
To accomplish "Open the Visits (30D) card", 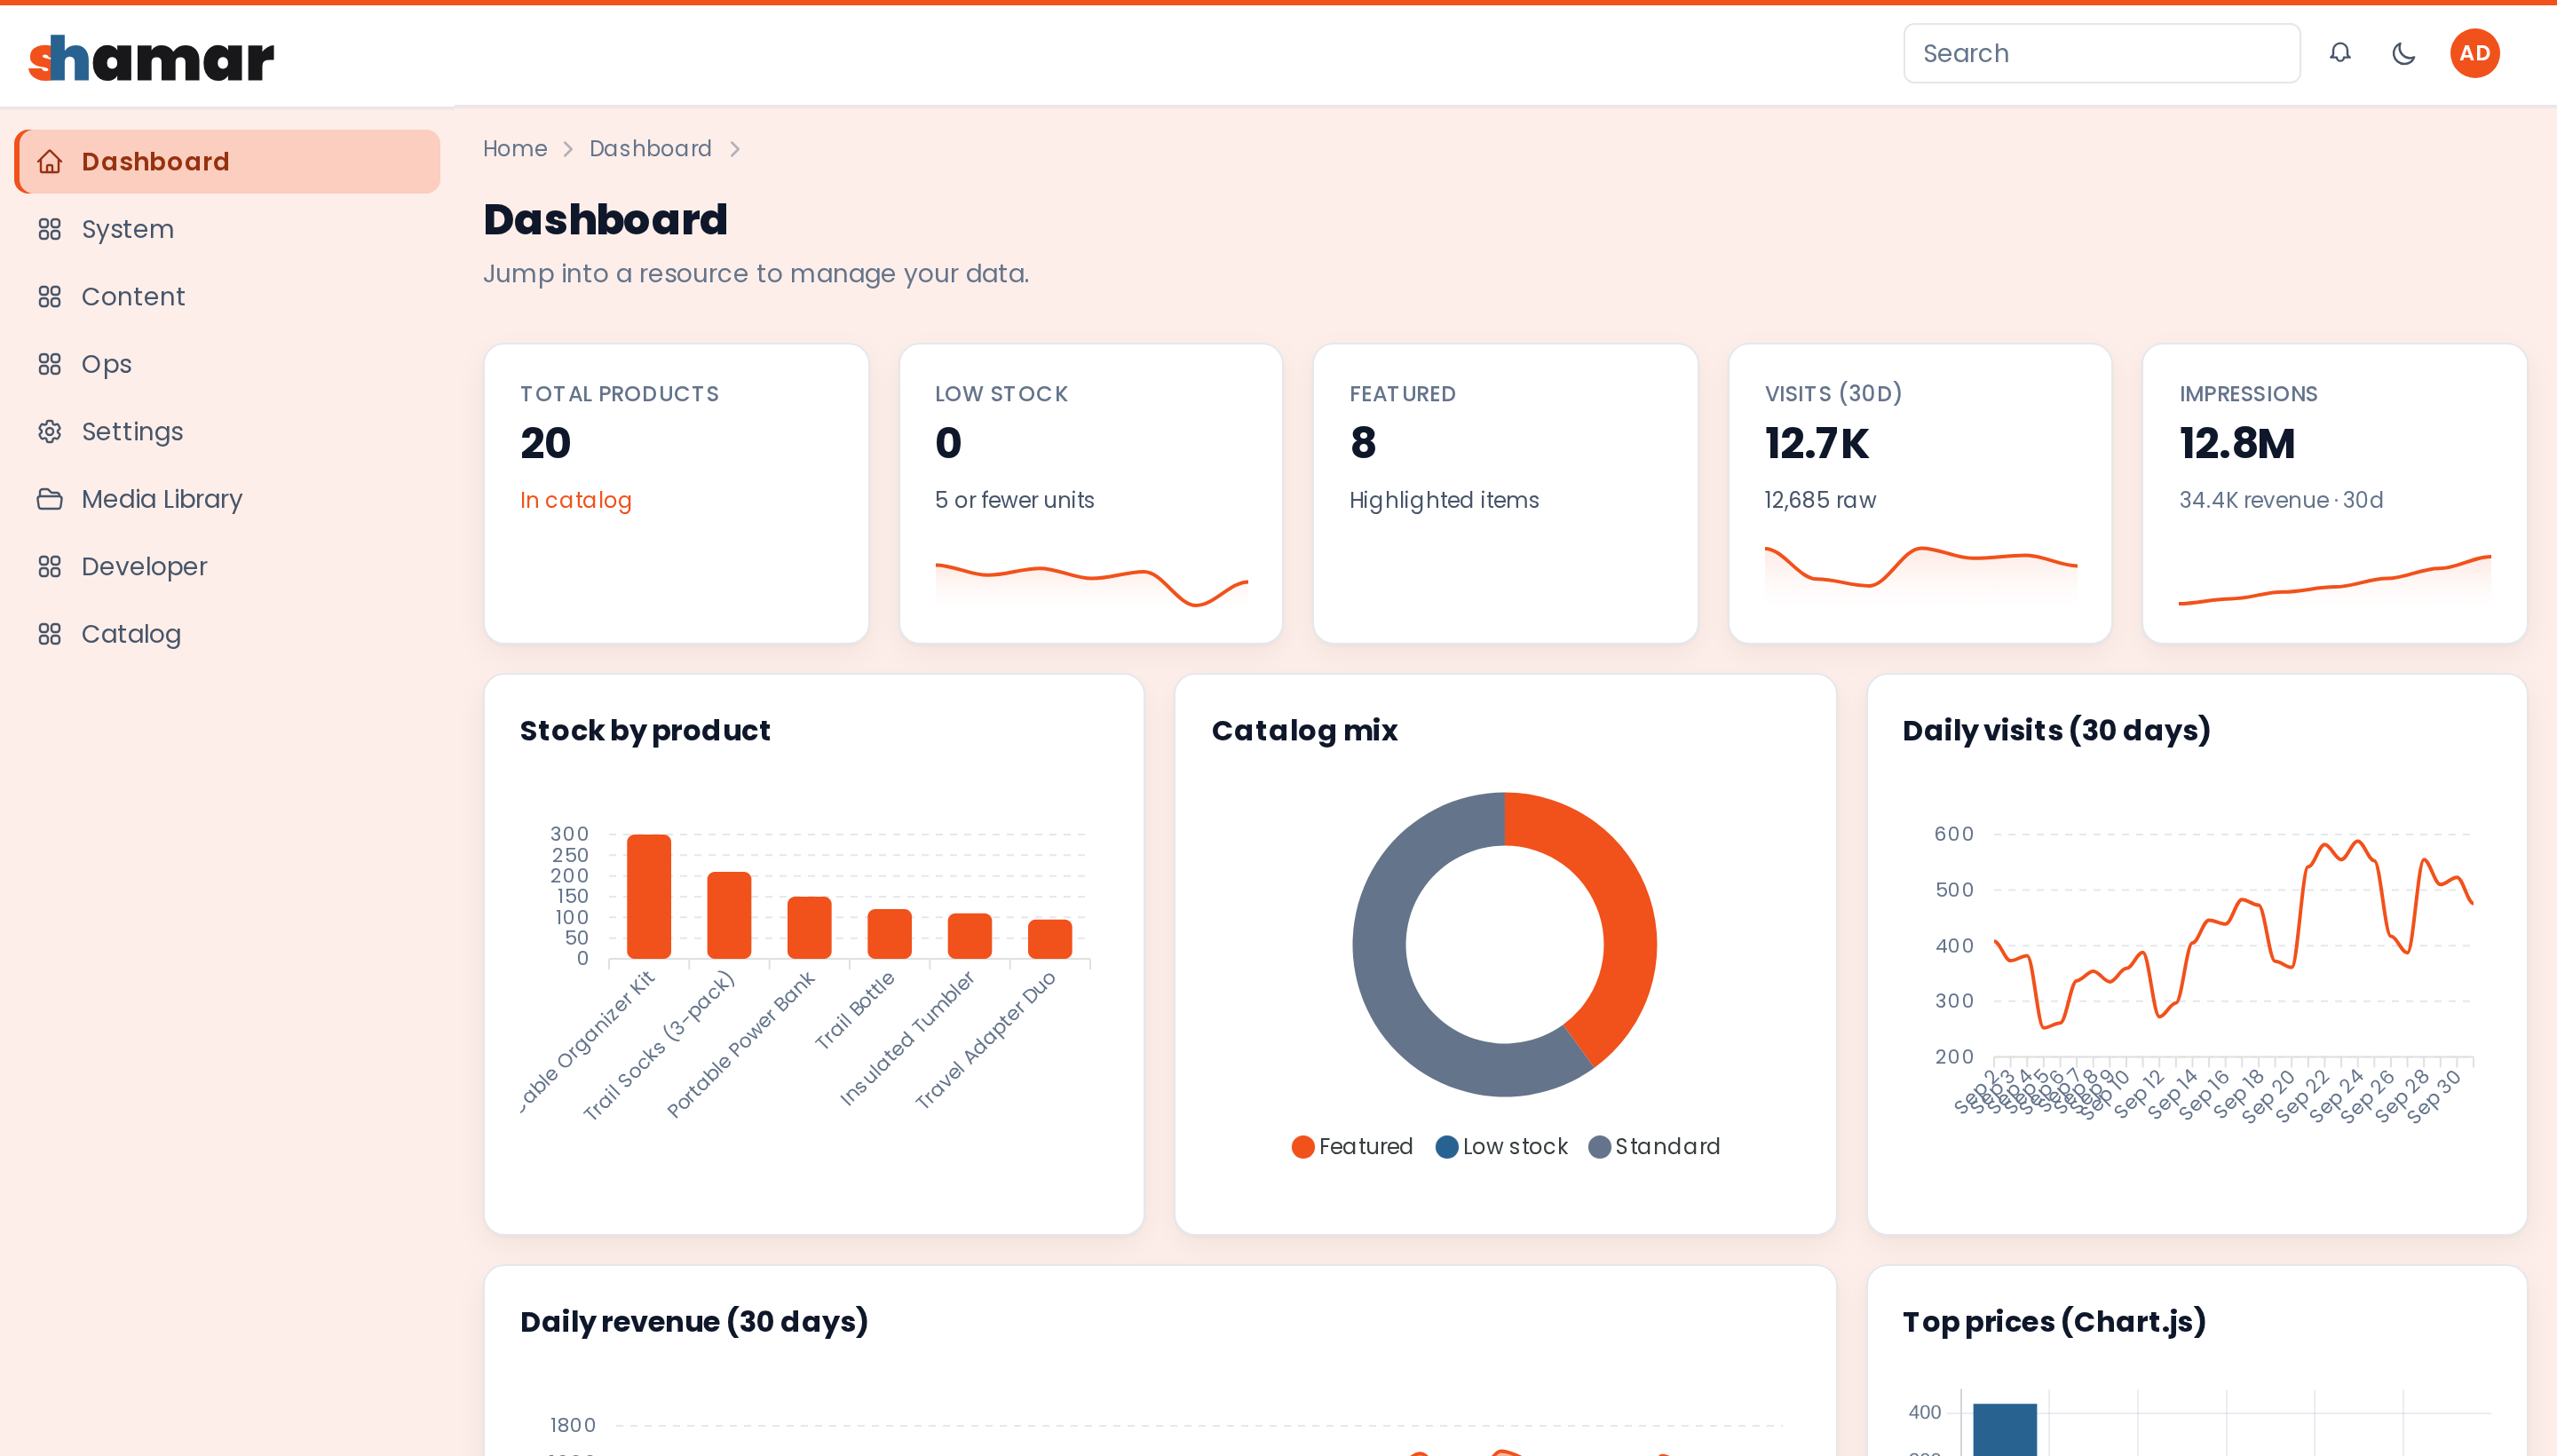I will click(x=1920, y=494).
